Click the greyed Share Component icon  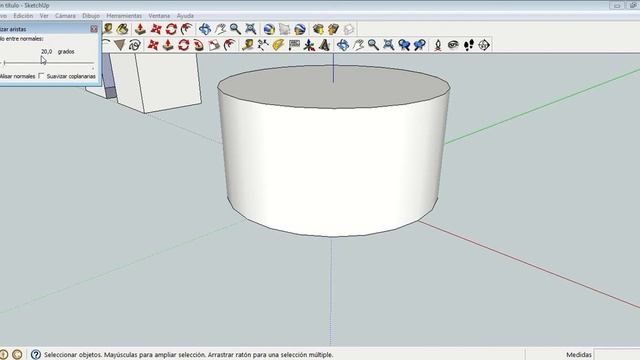[349, 29]
